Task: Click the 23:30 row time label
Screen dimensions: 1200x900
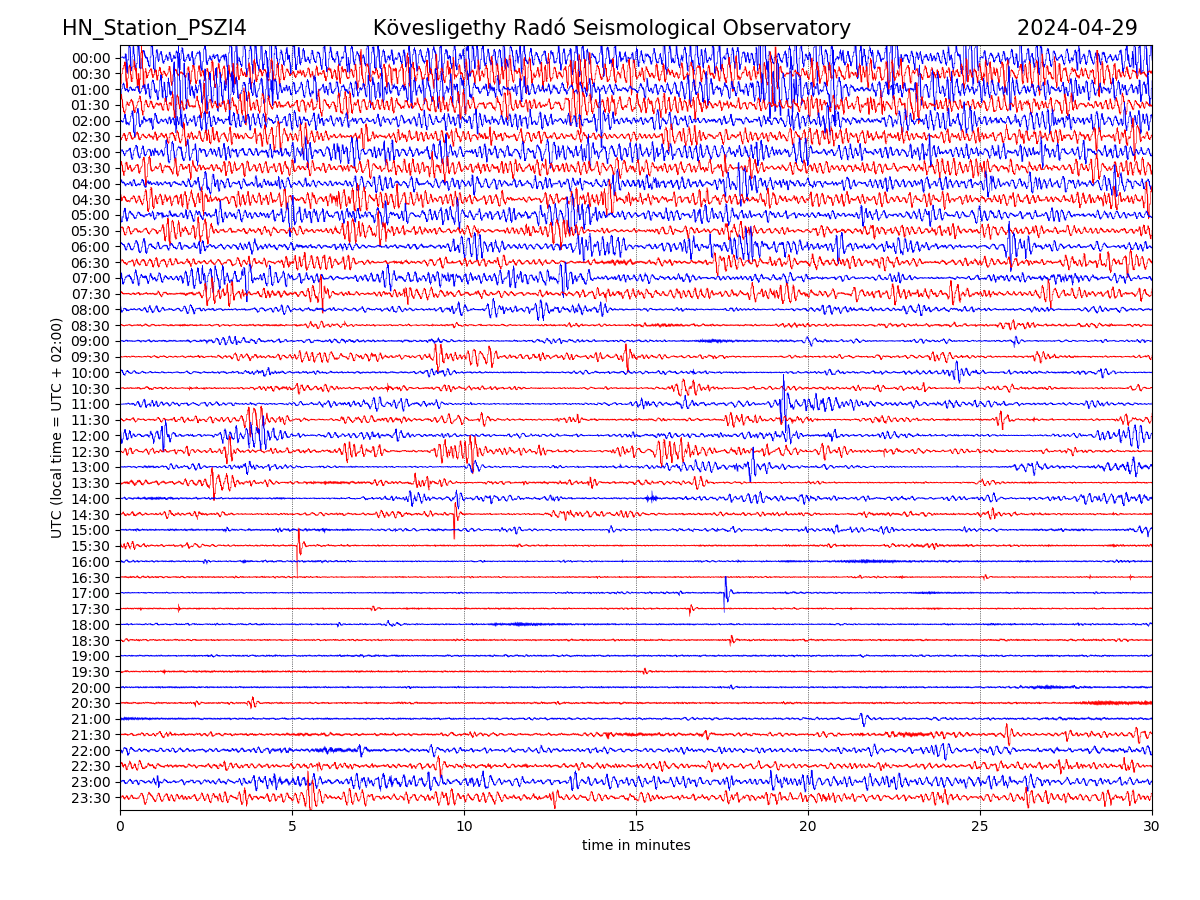Action: pyautogui.click(x=90, y=798)
